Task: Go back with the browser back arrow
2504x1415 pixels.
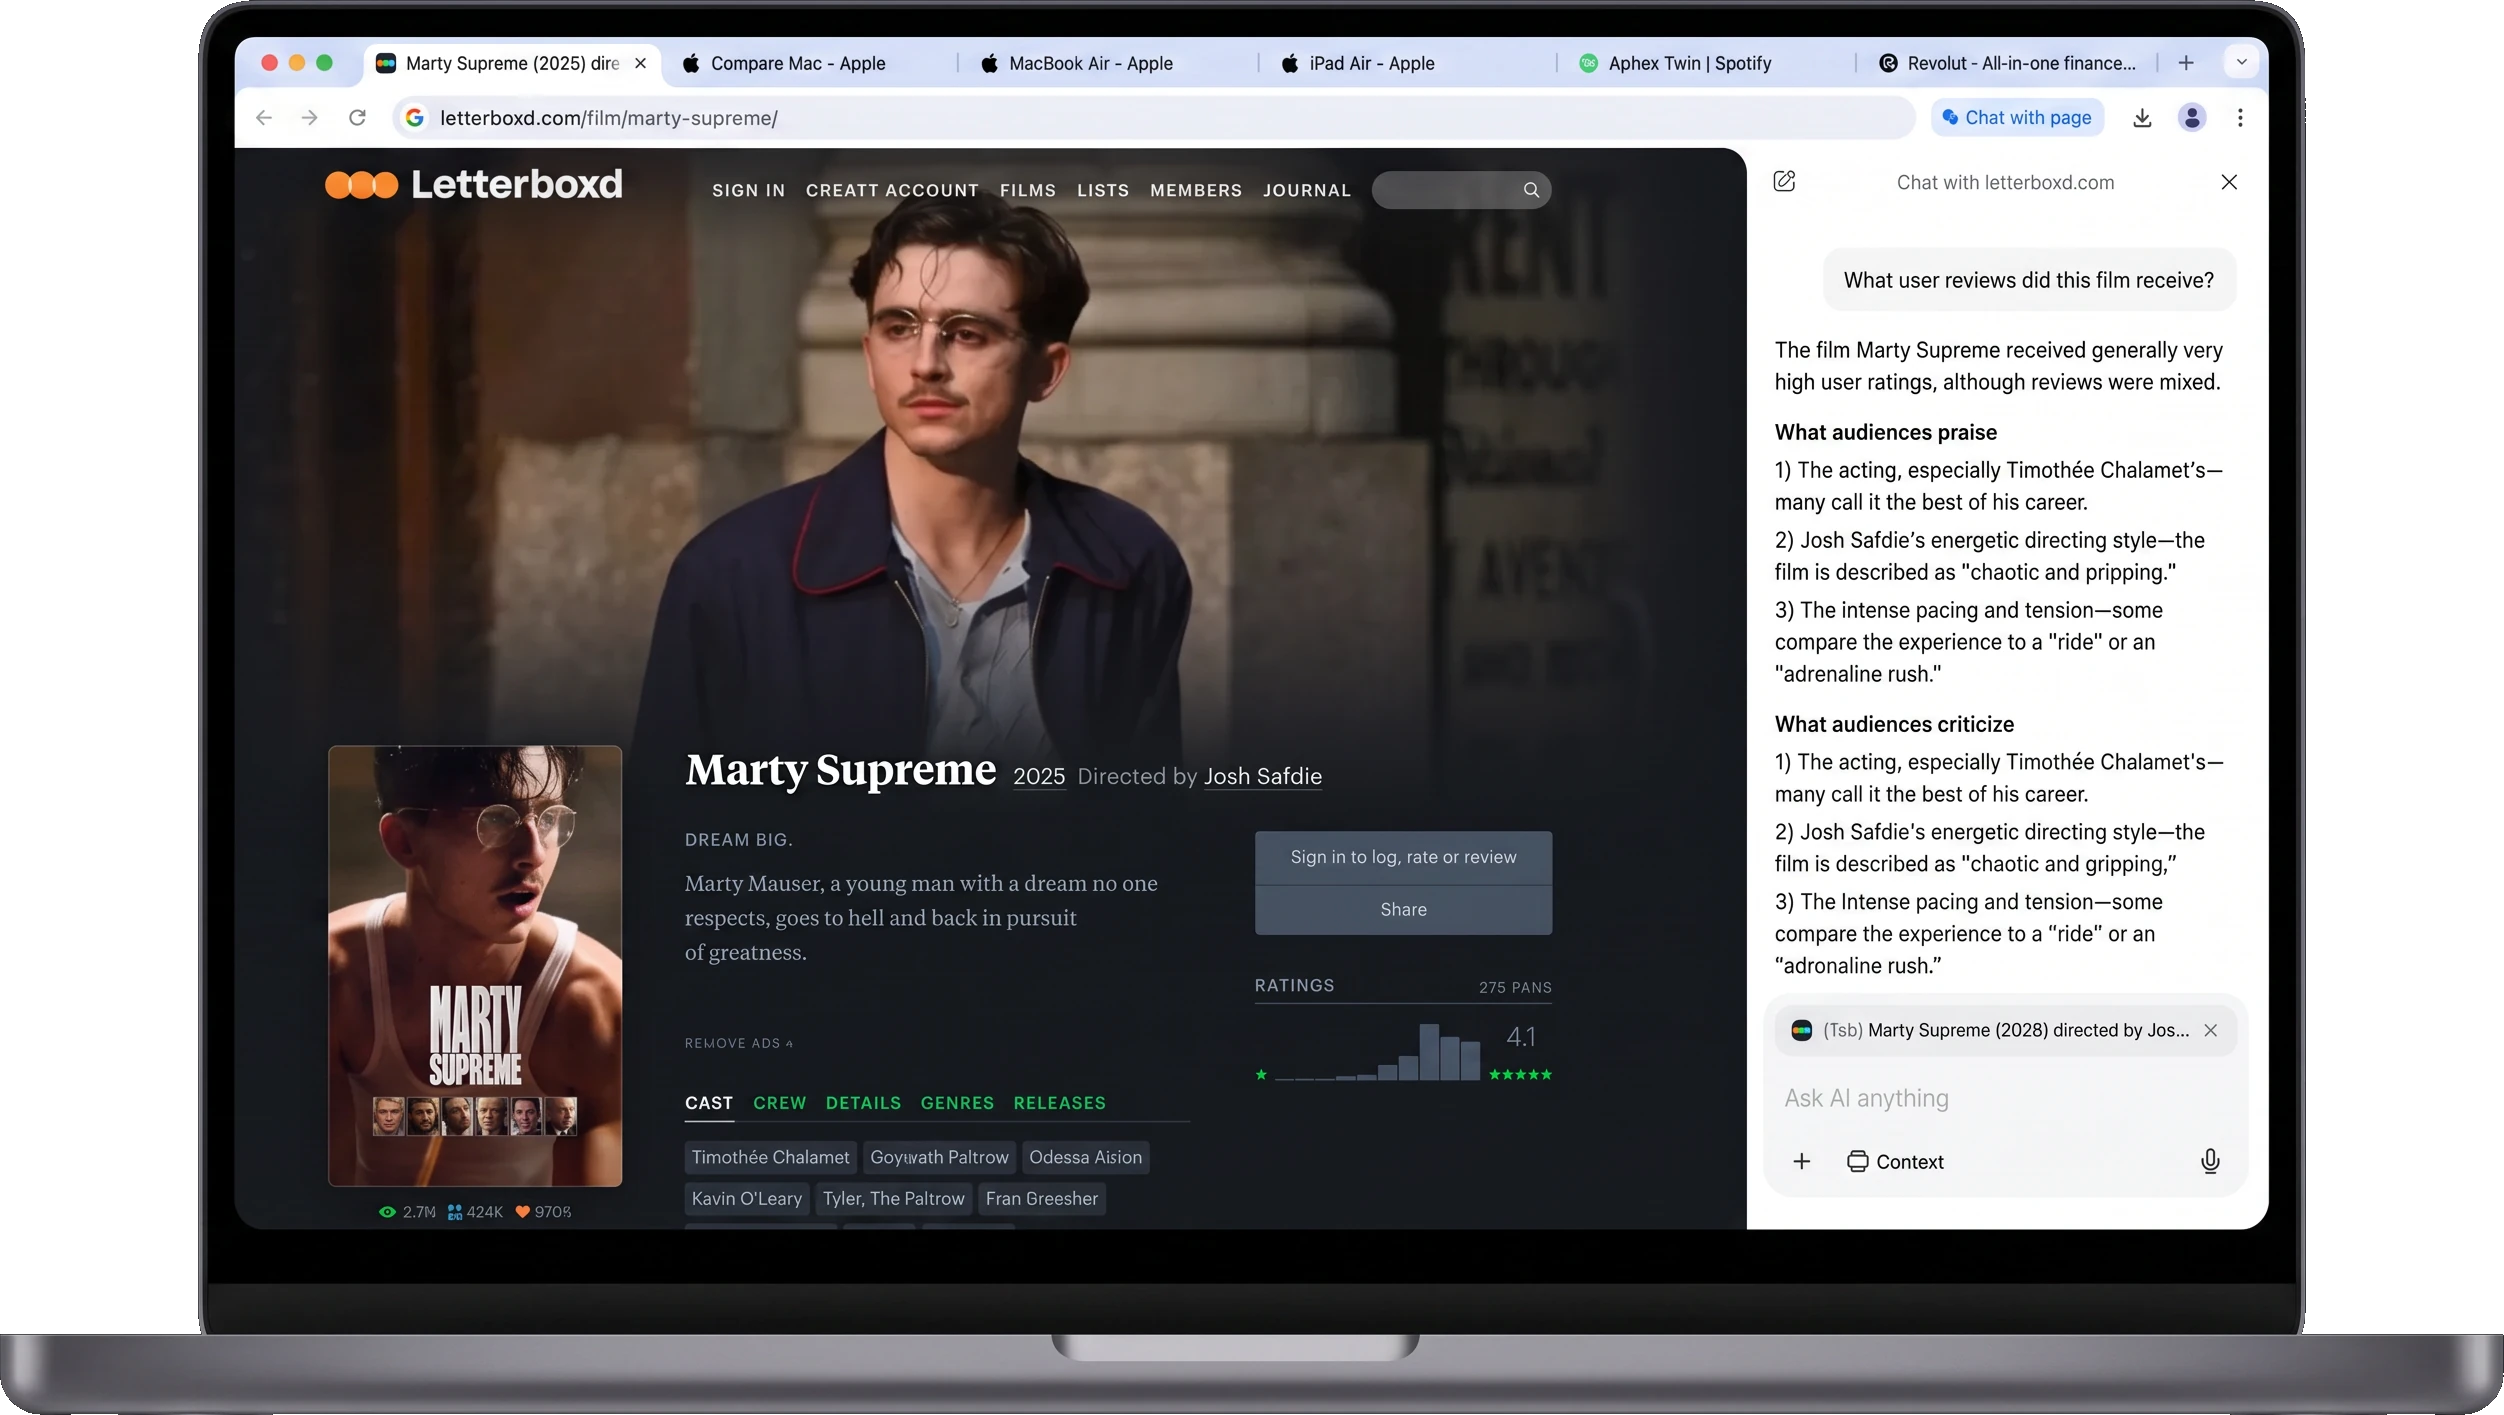Action: pos(264,118)
